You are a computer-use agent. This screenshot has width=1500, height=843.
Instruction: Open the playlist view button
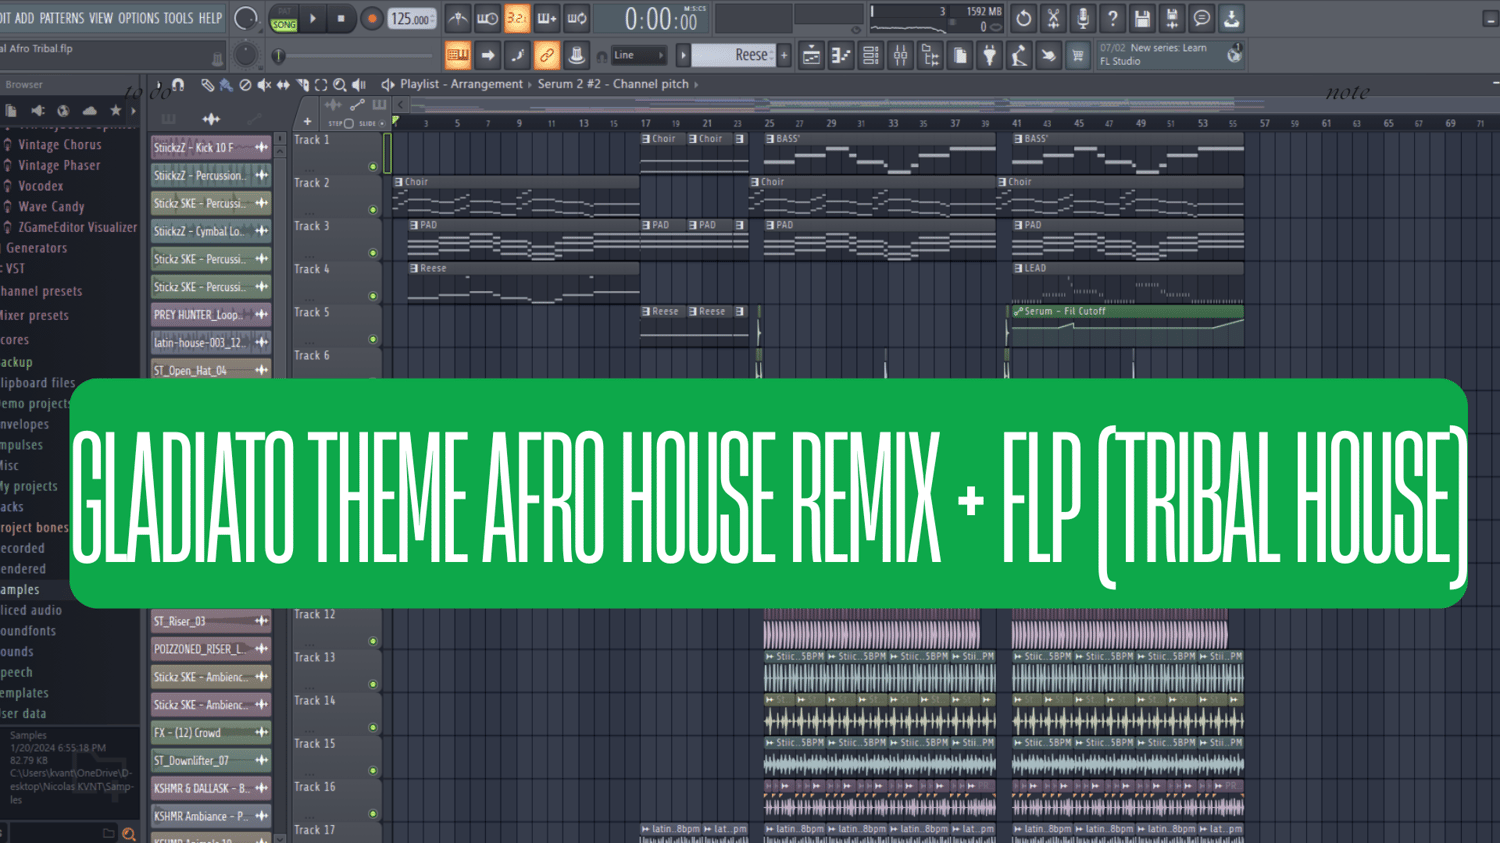pos(811,56)
